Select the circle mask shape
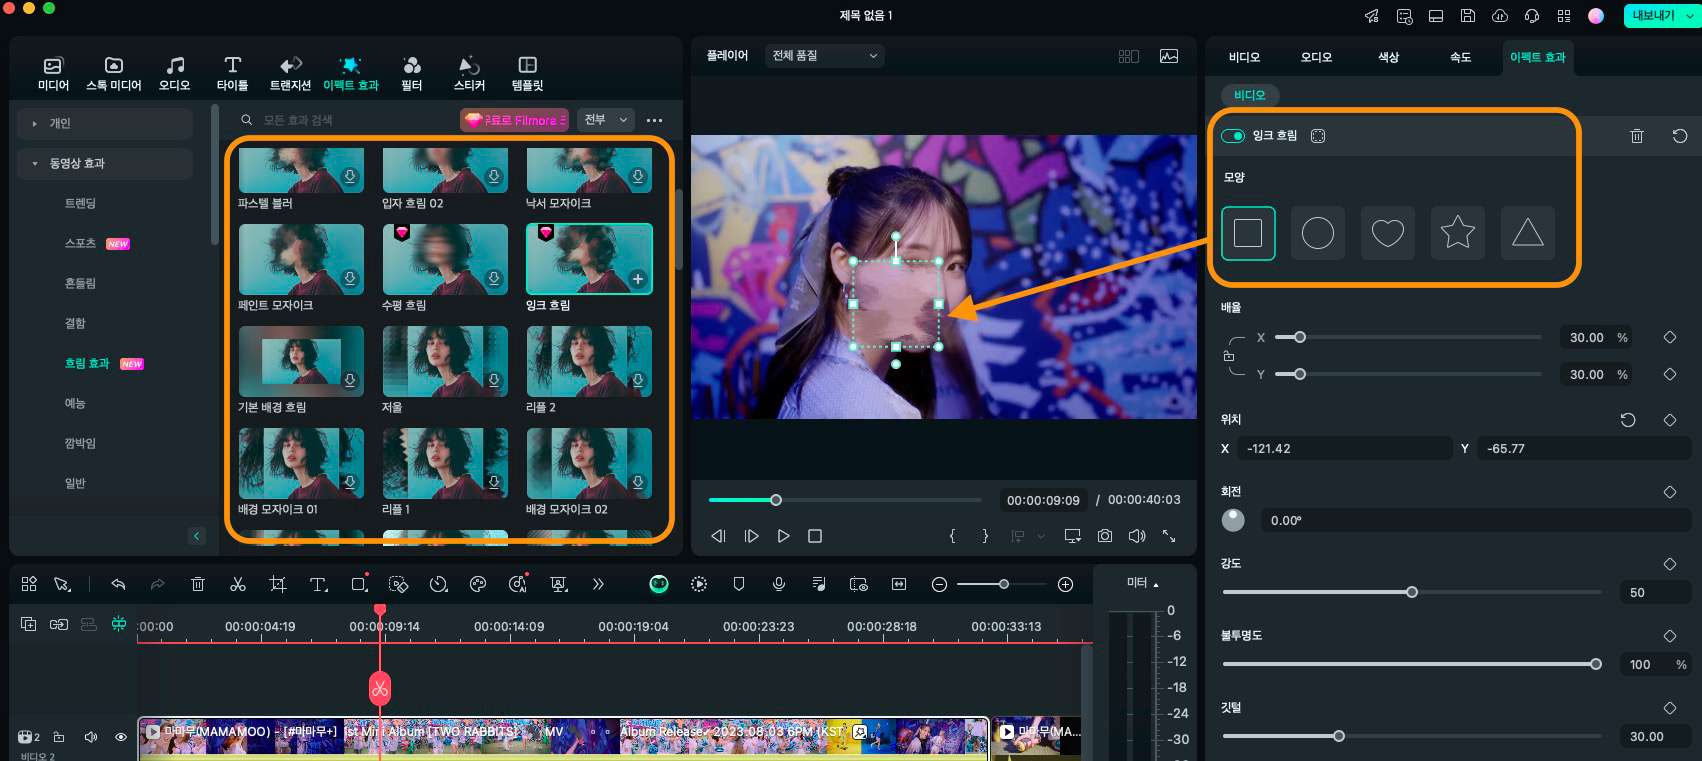This screenshot has height=761, width=1702. click(1318, 233)
